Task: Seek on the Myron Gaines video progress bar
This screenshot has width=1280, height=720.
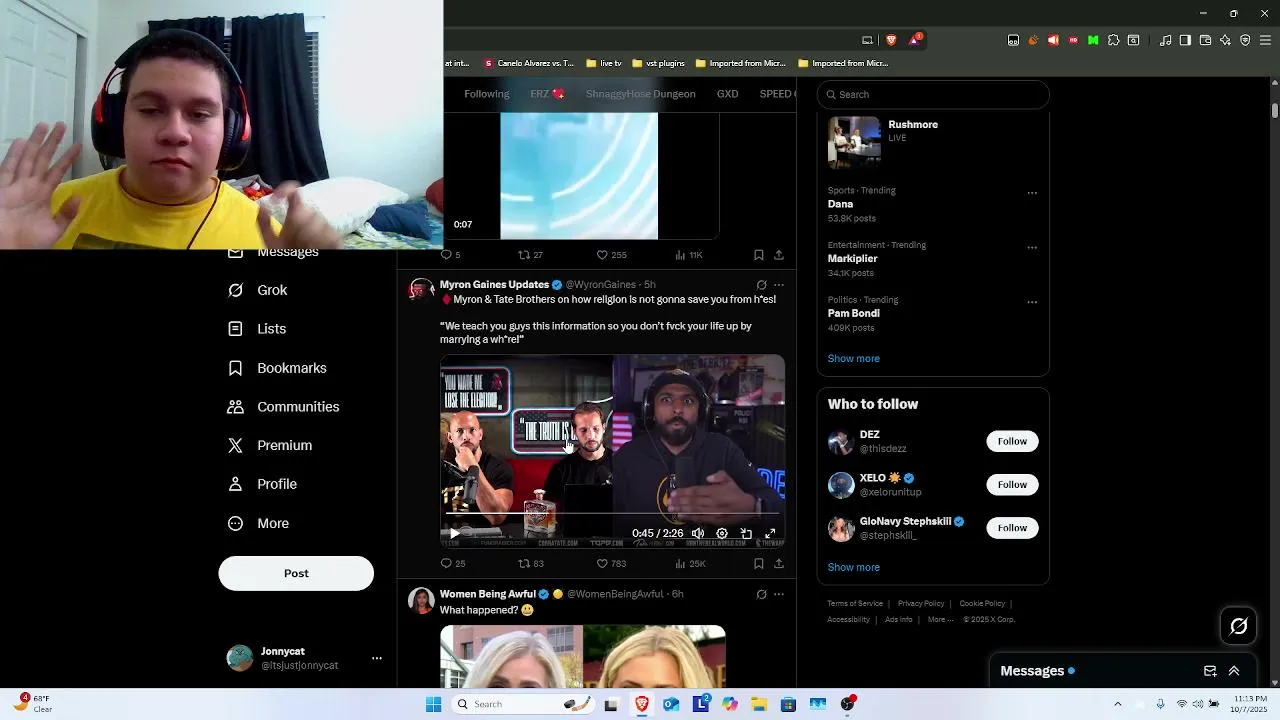Action: coord(612,513)
